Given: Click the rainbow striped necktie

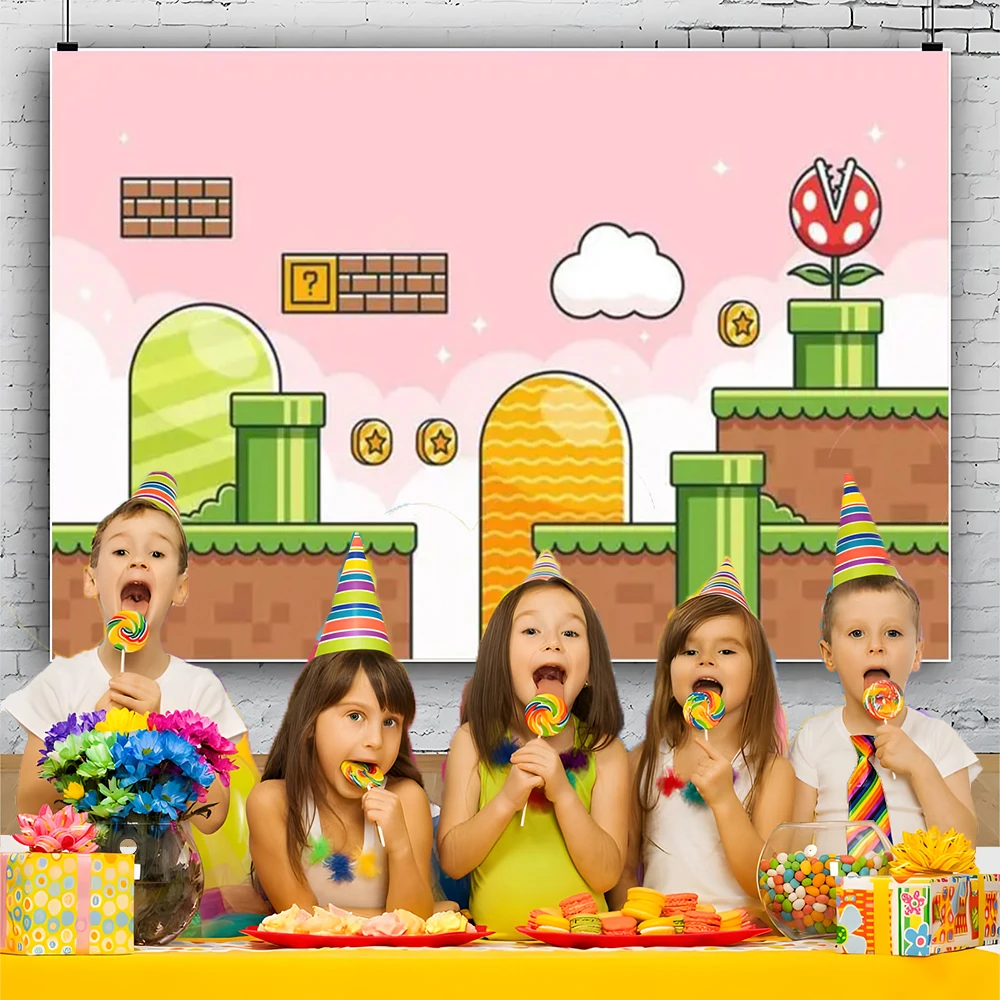Looking at the screenshot, I should pos(867,795).
